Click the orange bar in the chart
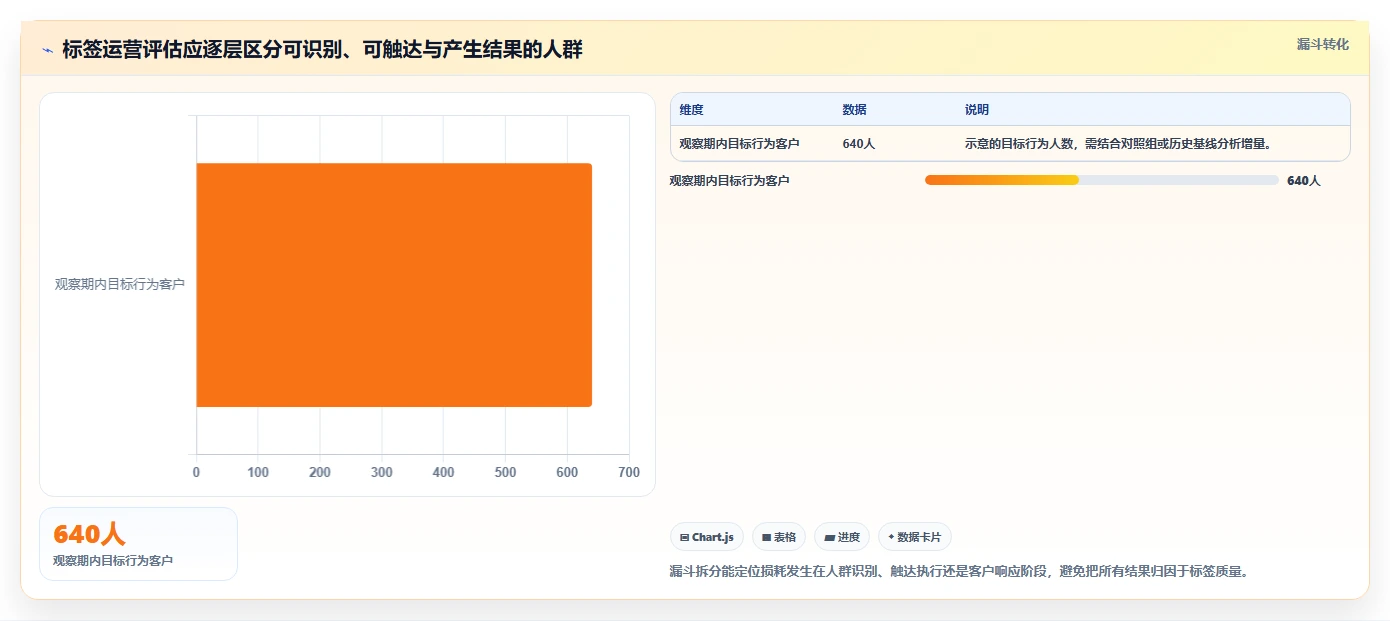 [x=394, y=285]
